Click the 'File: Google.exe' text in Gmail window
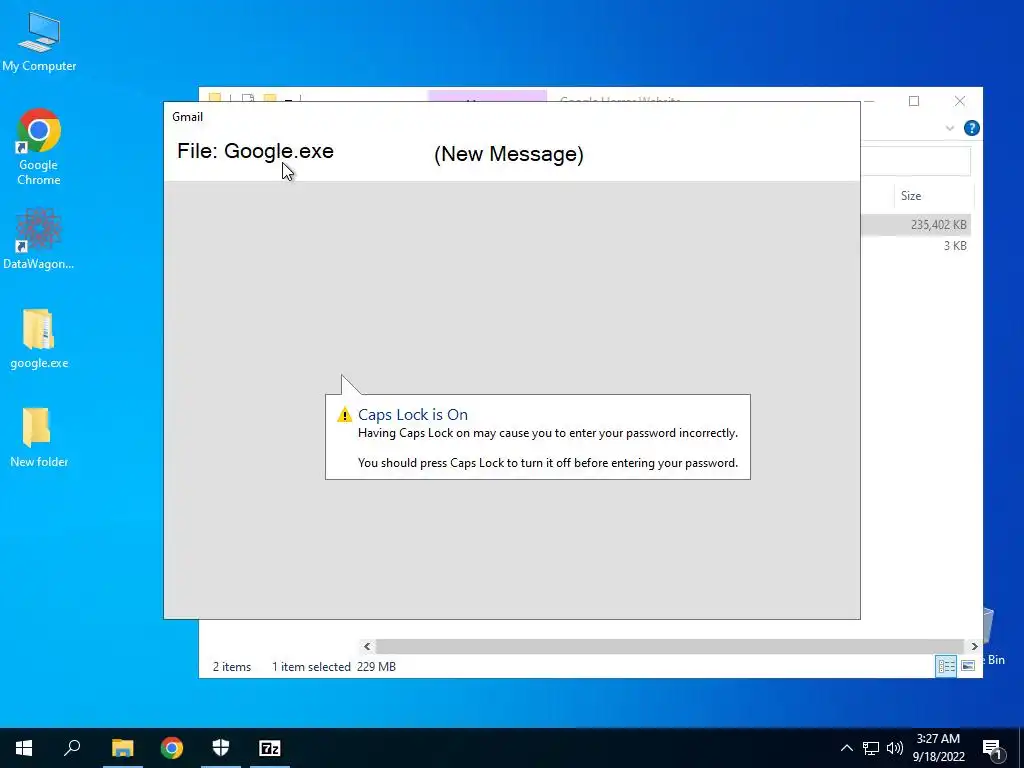 [x=255, y=151]
